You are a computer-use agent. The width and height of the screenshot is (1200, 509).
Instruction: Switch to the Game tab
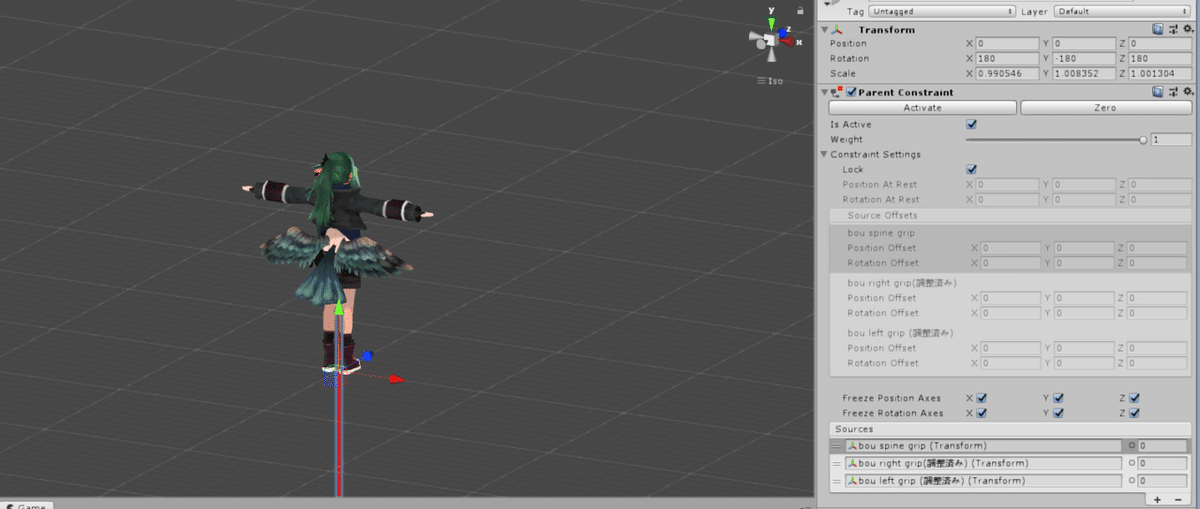[25, 504]
